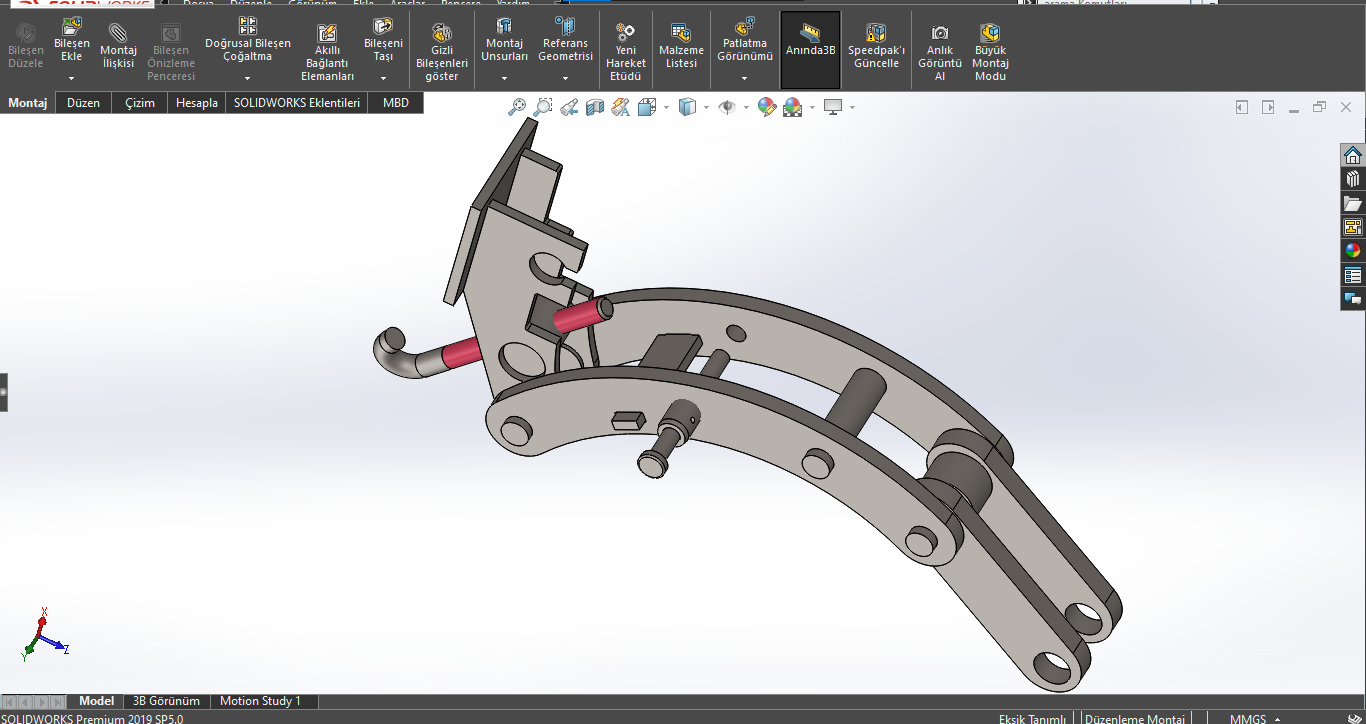Image resolution: width=1366 pixels, height=724 pixels.
Task: Click the Eksik Tanımlı status text
Action: (1032, 719)
